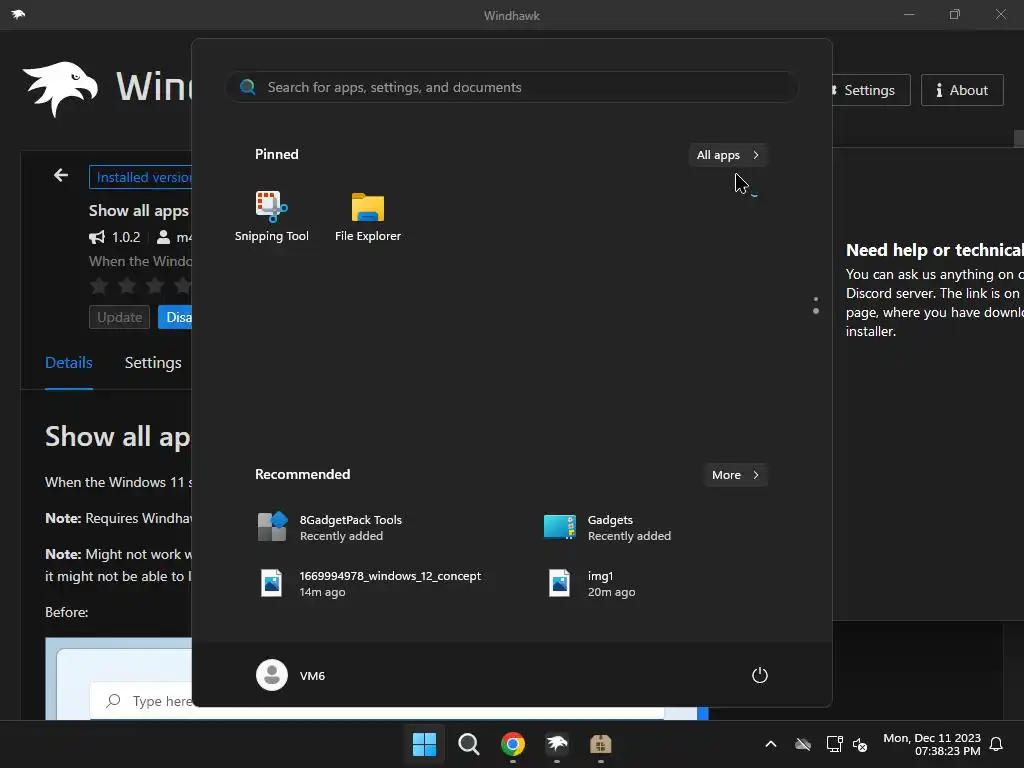Open File Explorer from pinned apps
This screenshot has height=768, width=1024.
[x=368, y=216]
